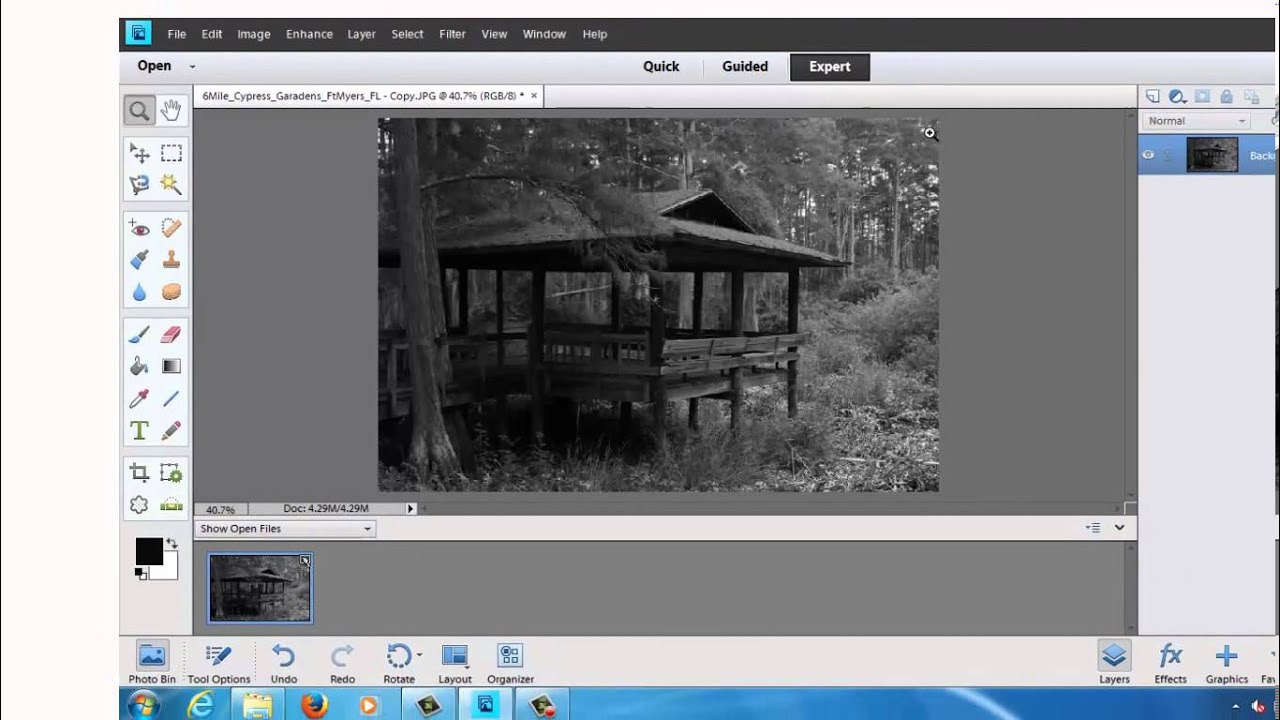Open the Rotate options arrow

click(x=419, y=655)
